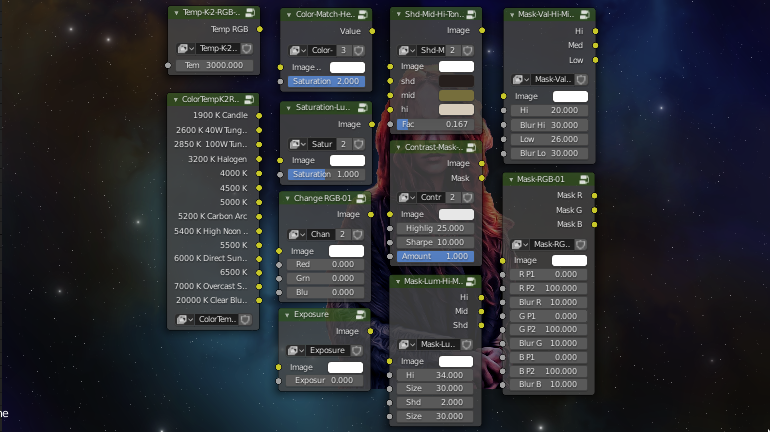Click the Exposur 0.000 value field
The width and height of the screenshot is (770, 432).
point(324,380)
